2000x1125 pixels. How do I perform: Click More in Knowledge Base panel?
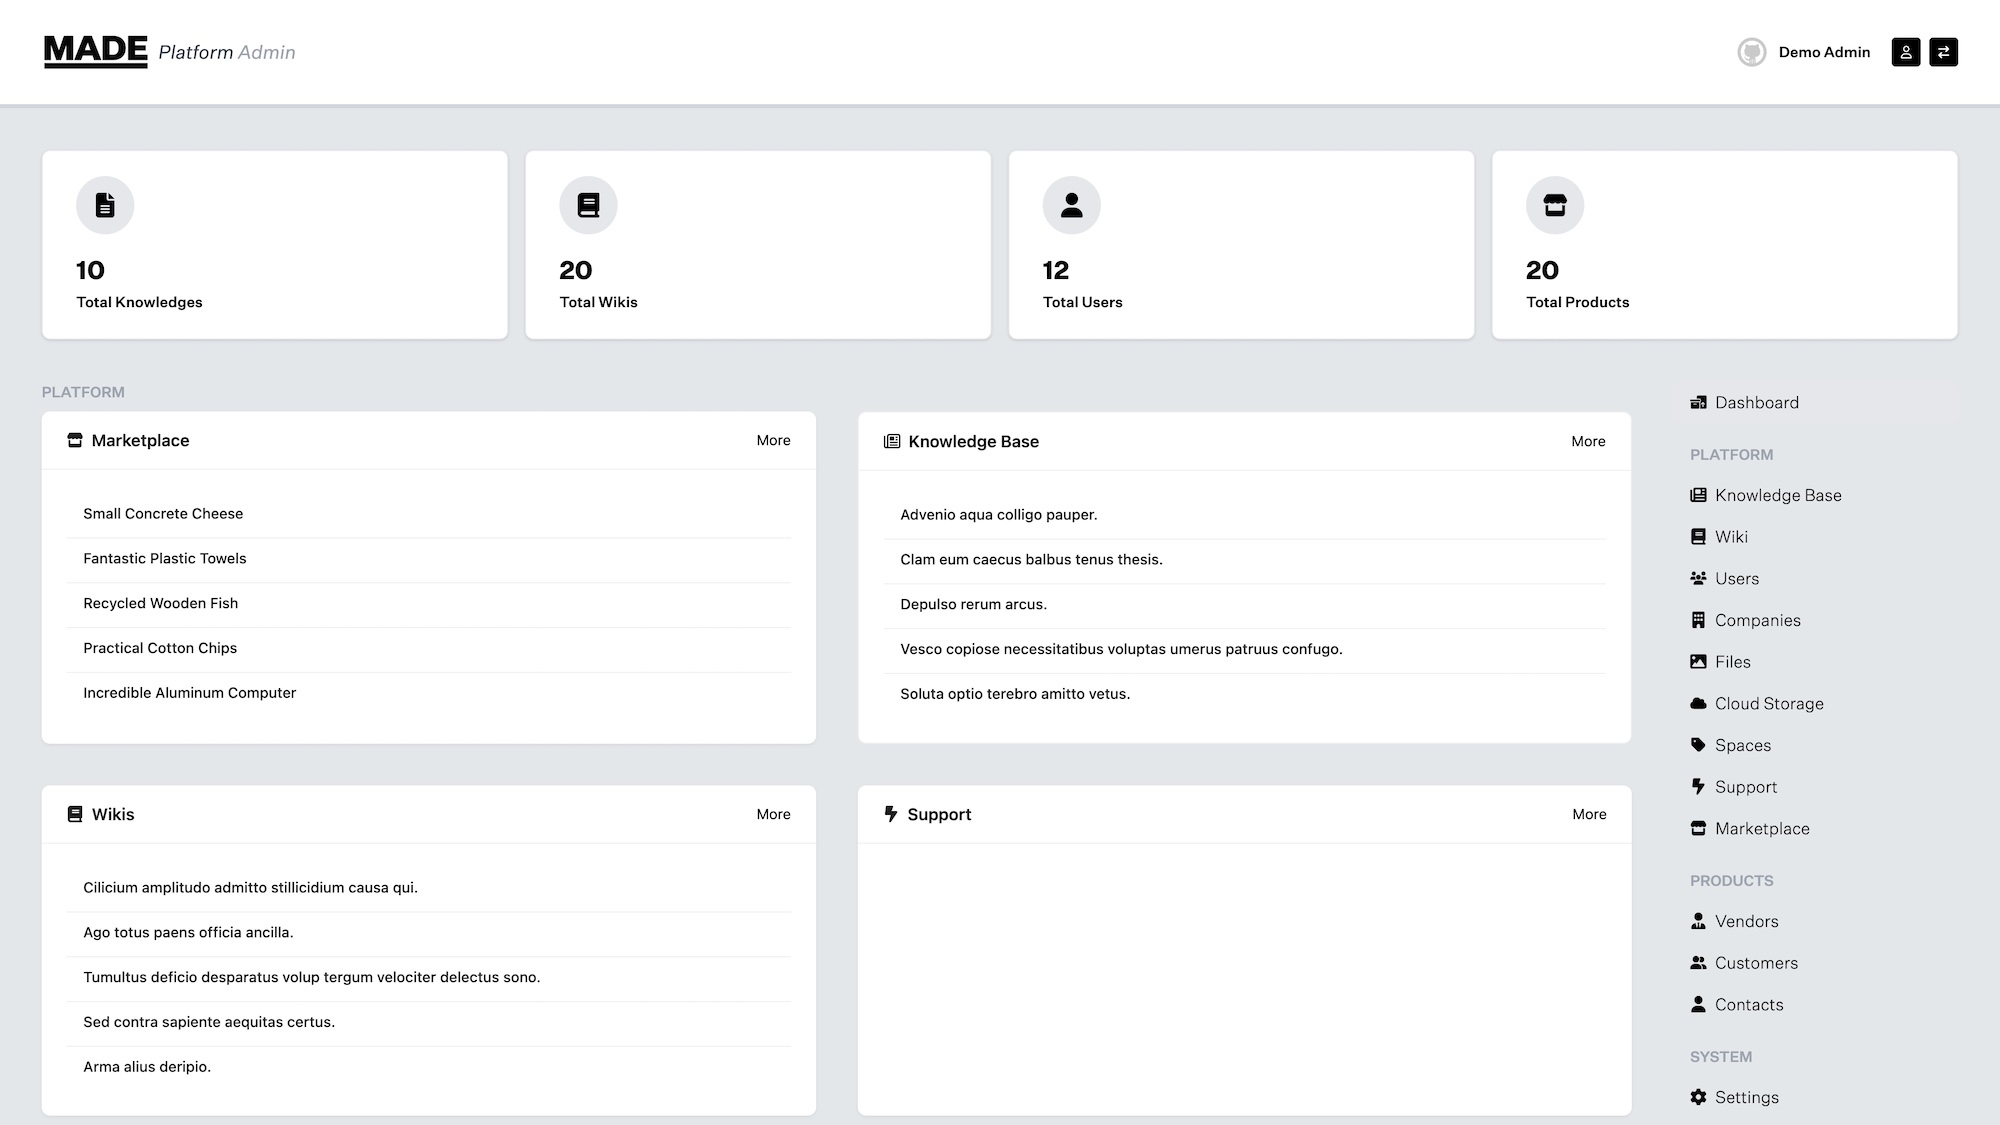click(1588, 441)
